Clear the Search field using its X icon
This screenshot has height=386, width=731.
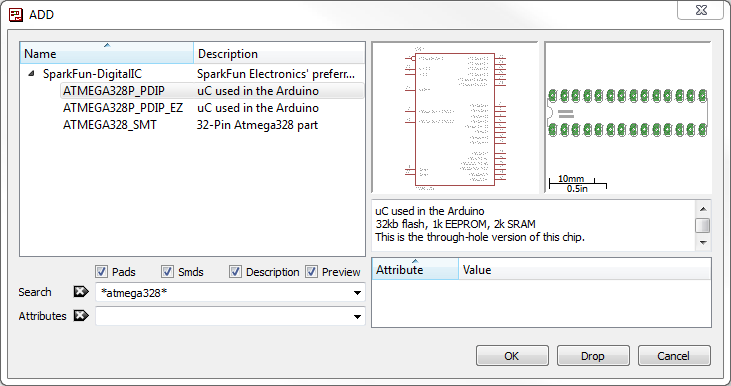(81, 292)
